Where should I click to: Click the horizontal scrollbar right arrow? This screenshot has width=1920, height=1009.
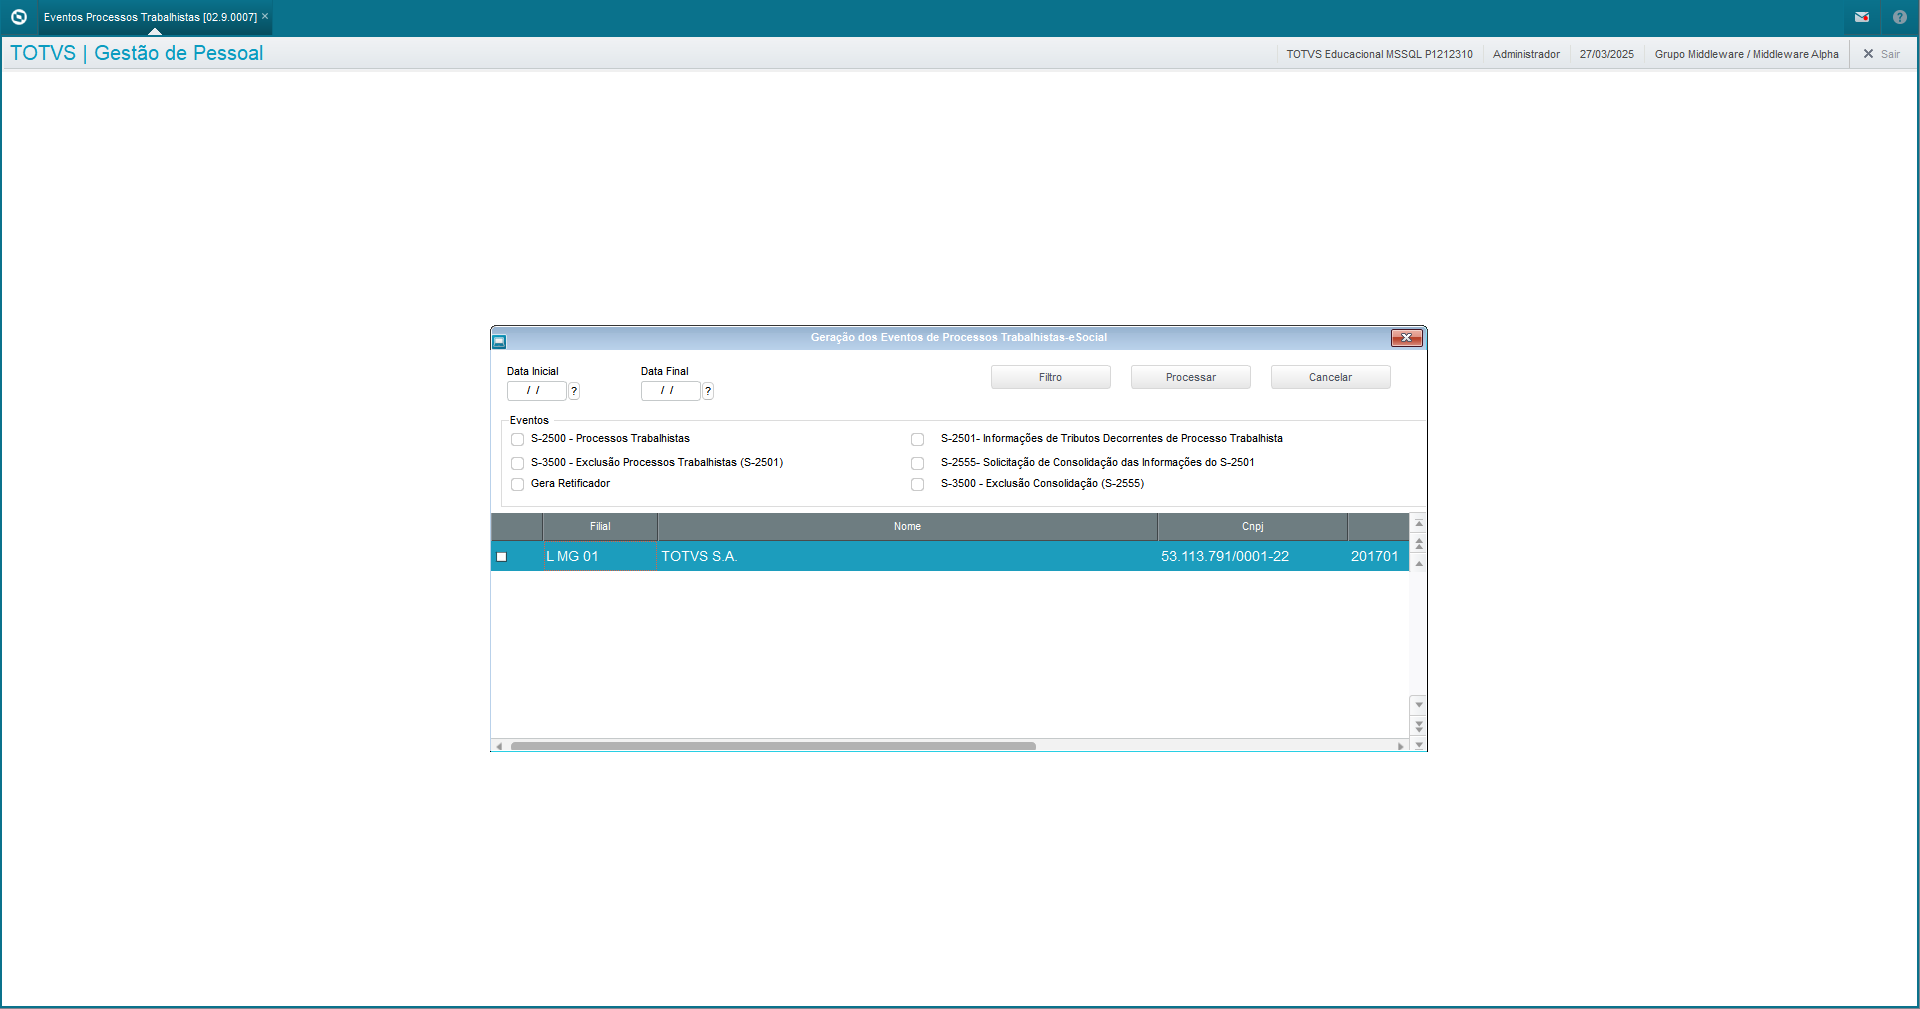1401,746
